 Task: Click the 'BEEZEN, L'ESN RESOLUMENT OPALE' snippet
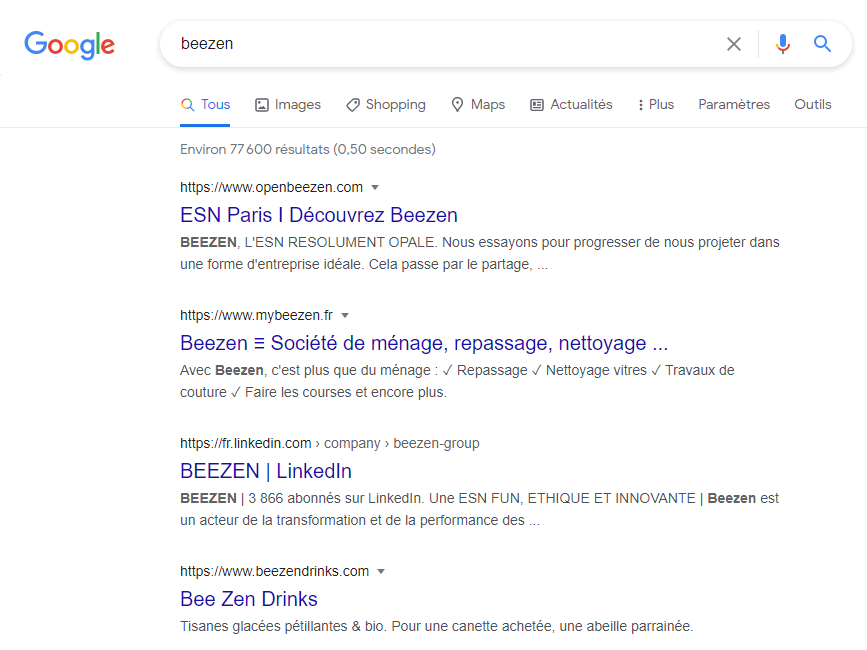[x=480, y=253]
